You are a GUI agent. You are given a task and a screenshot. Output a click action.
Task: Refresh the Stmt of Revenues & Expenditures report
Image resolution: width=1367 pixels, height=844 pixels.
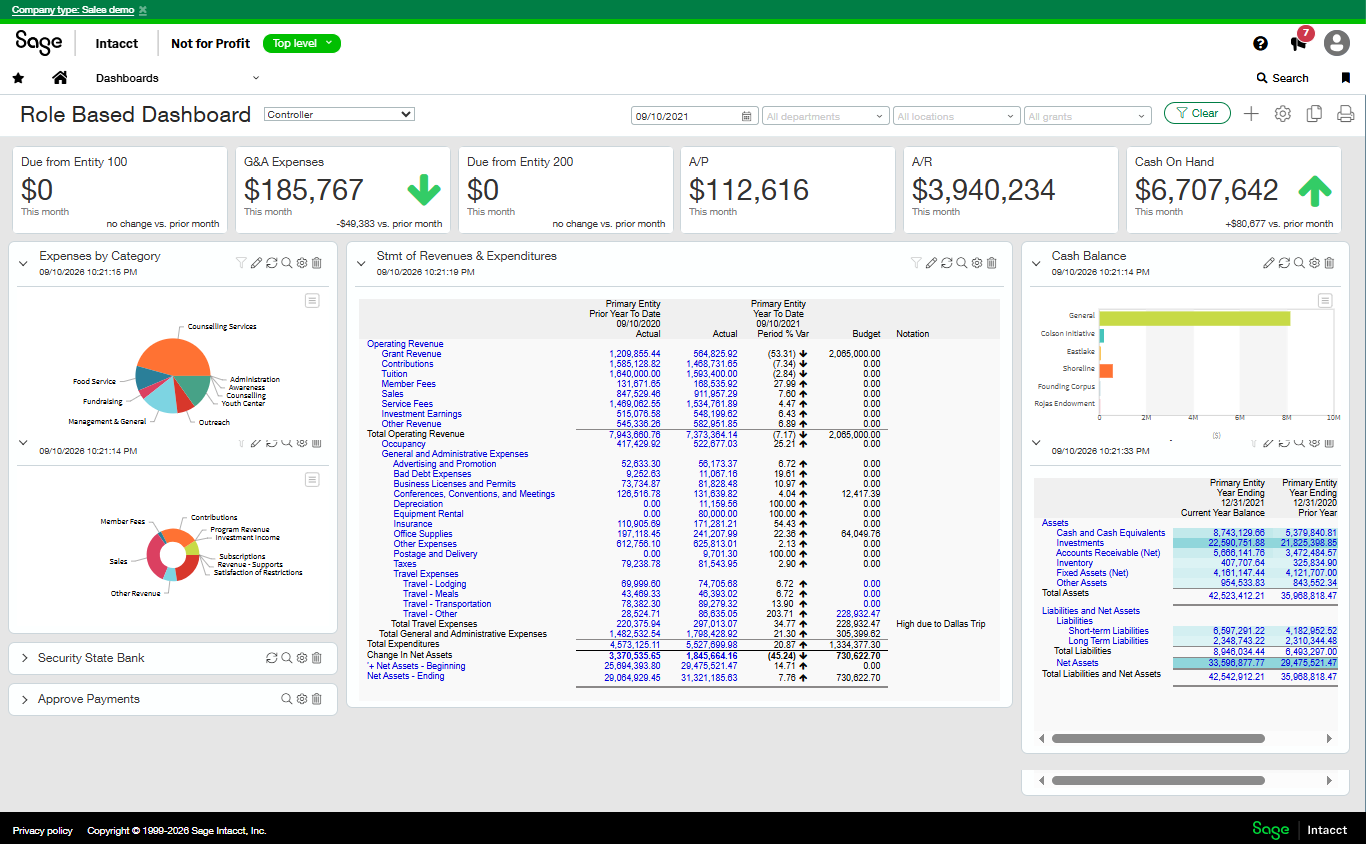[x=946, y=263]
